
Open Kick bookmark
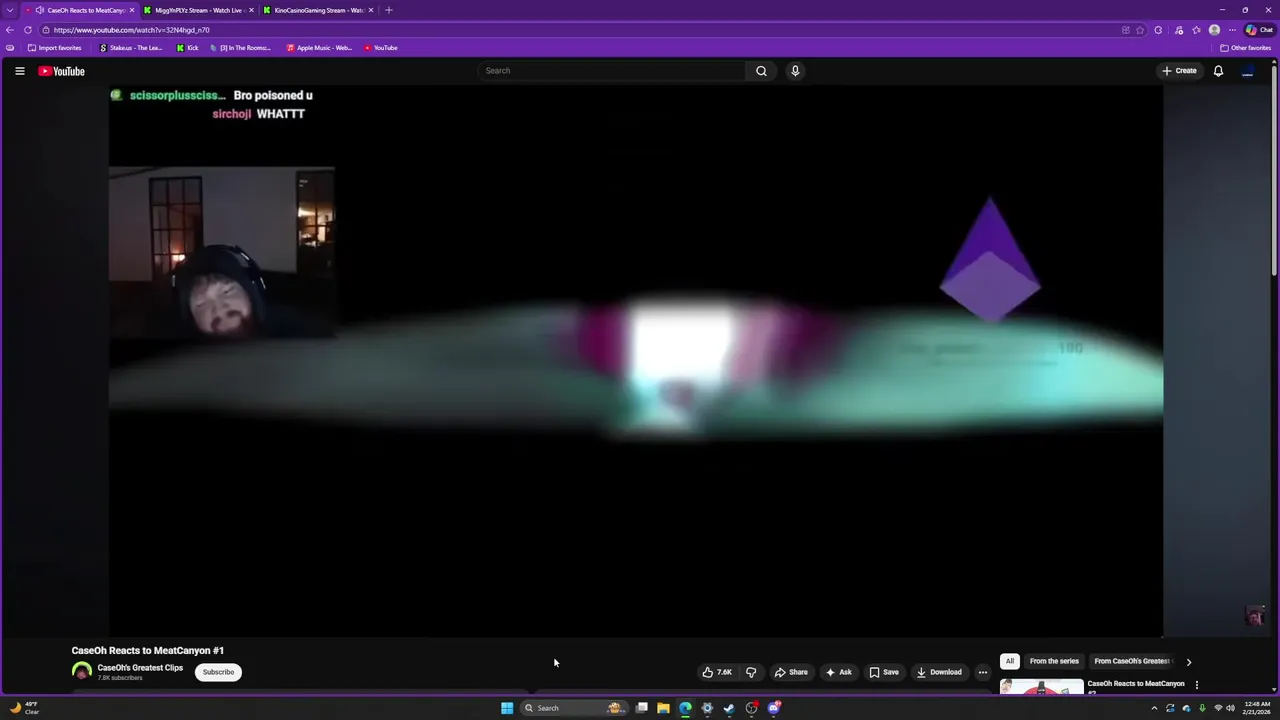tap(188, 48)
